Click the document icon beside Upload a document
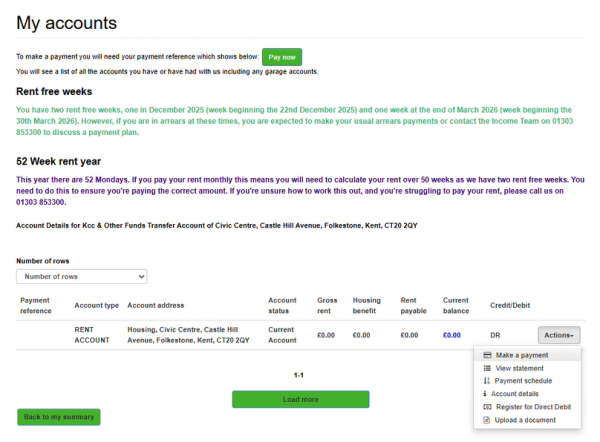Viewport: 600px width, 442px height. click(x=486, y=420)
